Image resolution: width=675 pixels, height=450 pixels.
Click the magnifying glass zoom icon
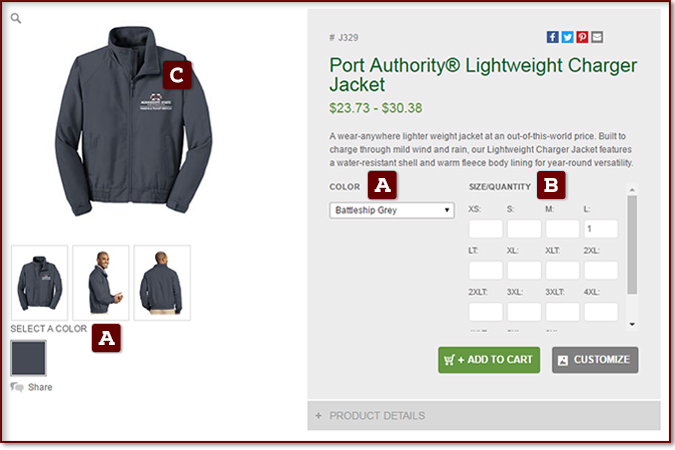pyautogui.click(x=16, y=18)
